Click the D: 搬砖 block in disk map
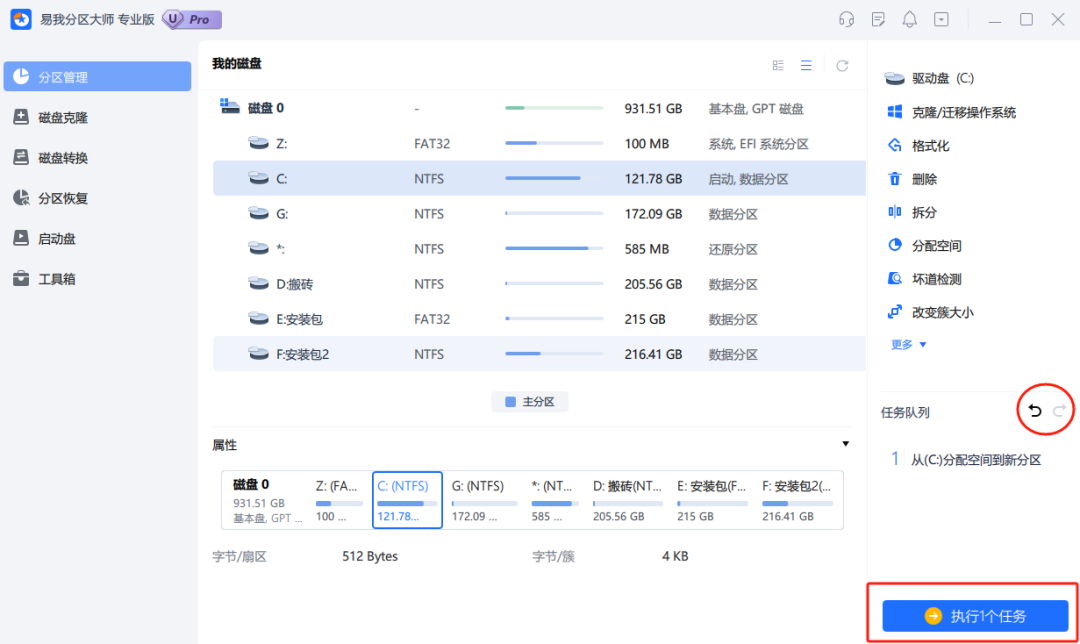1080x644 pixels. (x=627, y=500)
